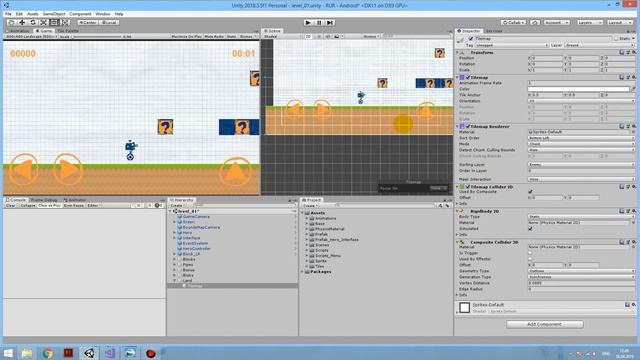The height and width of the screenshot is (360, 640).
Task: Click the Windows Start button
Action: coord(8,353)
